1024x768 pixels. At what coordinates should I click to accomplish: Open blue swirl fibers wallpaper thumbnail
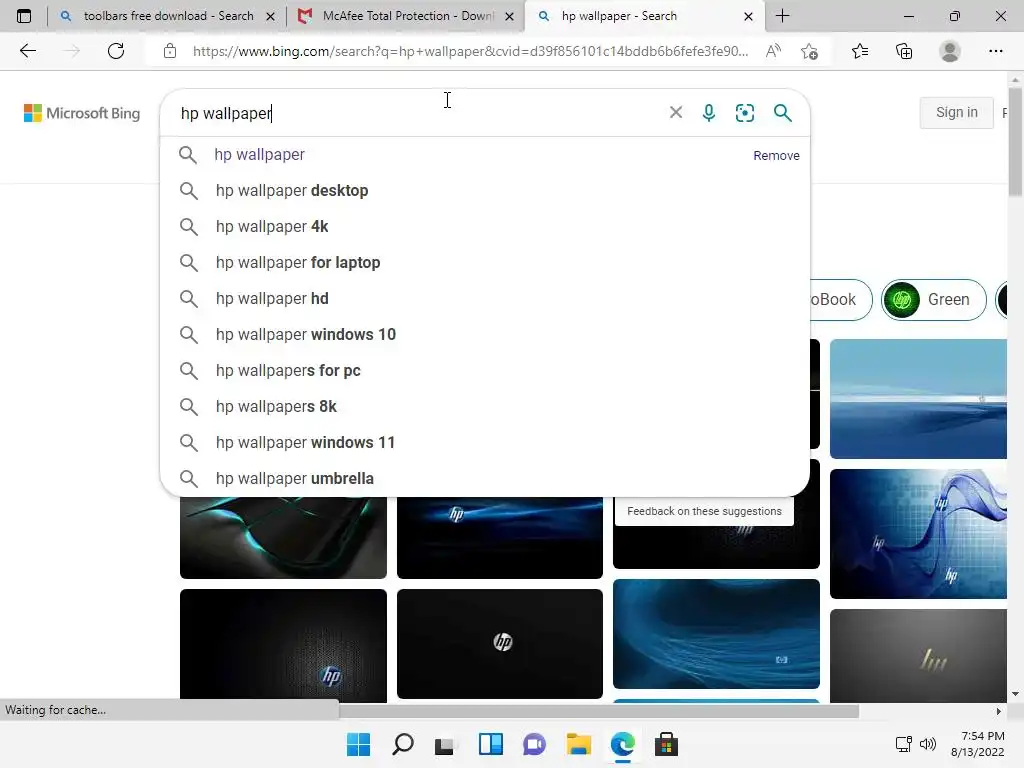click(x=716, y=633)
